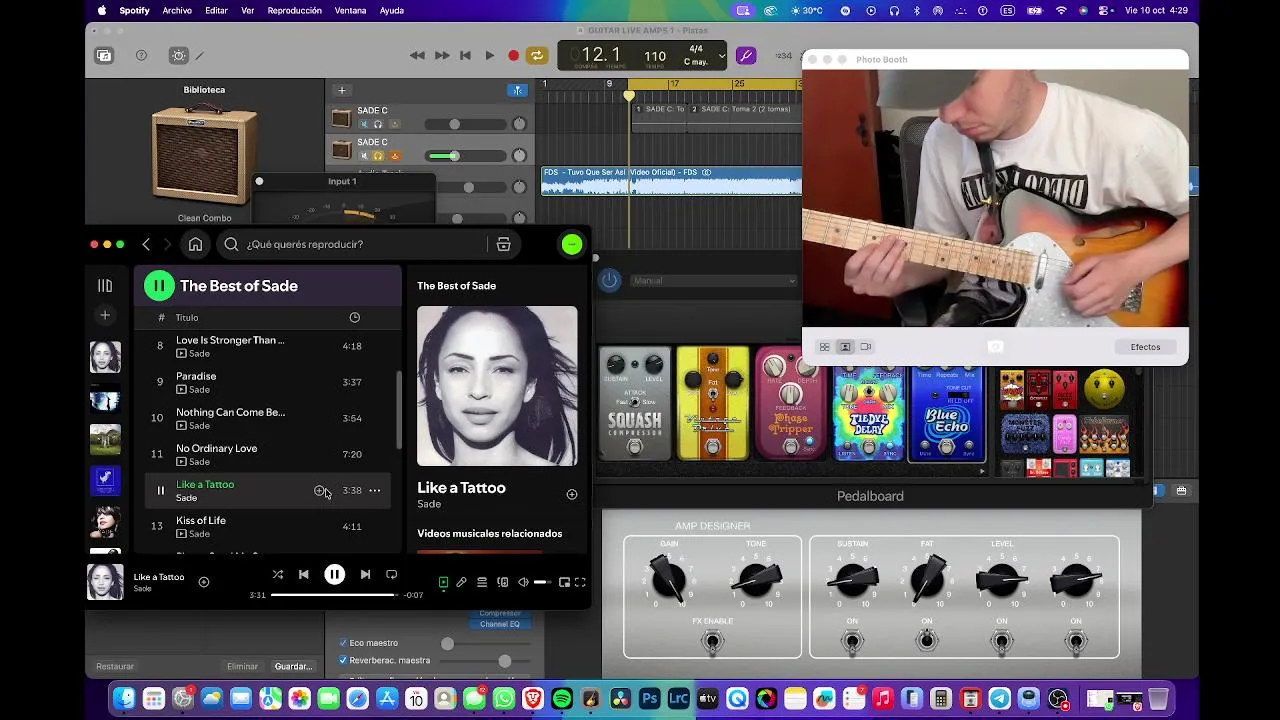Viewport: 1280px width, 720px height.
Task: Open the purple tuner icon
Action: (745, 56)
